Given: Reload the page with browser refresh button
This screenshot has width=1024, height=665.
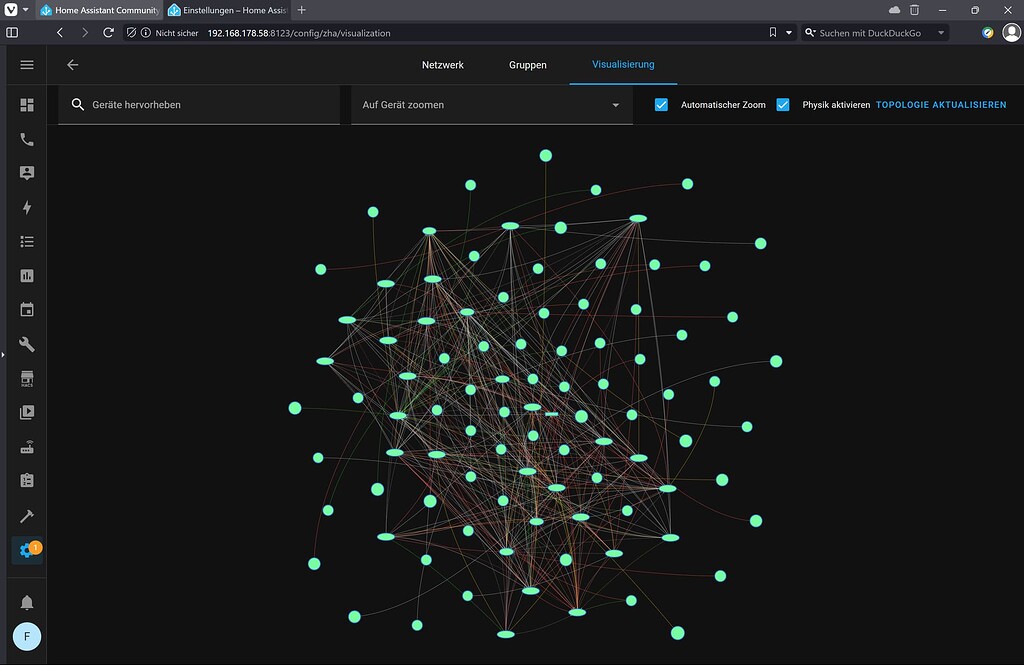Looking at the screenshot, I should pos(109,33).
